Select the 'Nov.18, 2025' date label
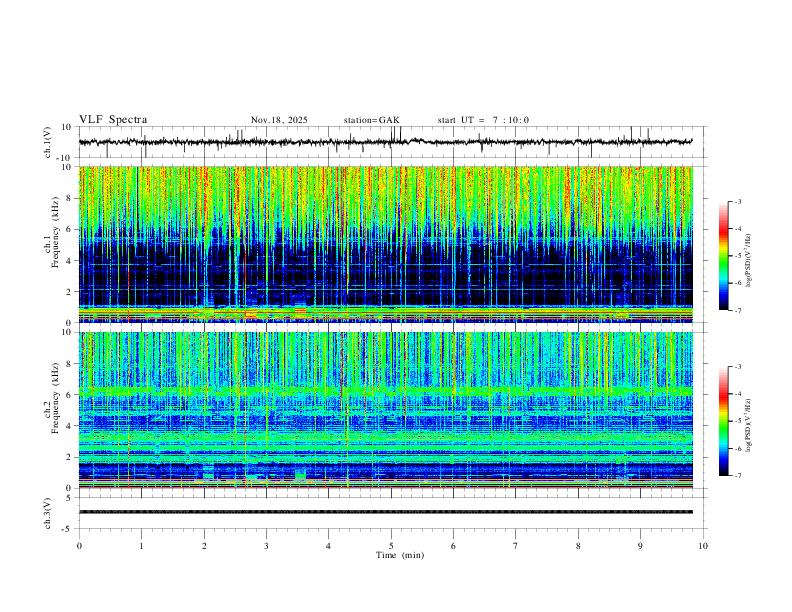This screenshot has height=612, width=792. 279,120
